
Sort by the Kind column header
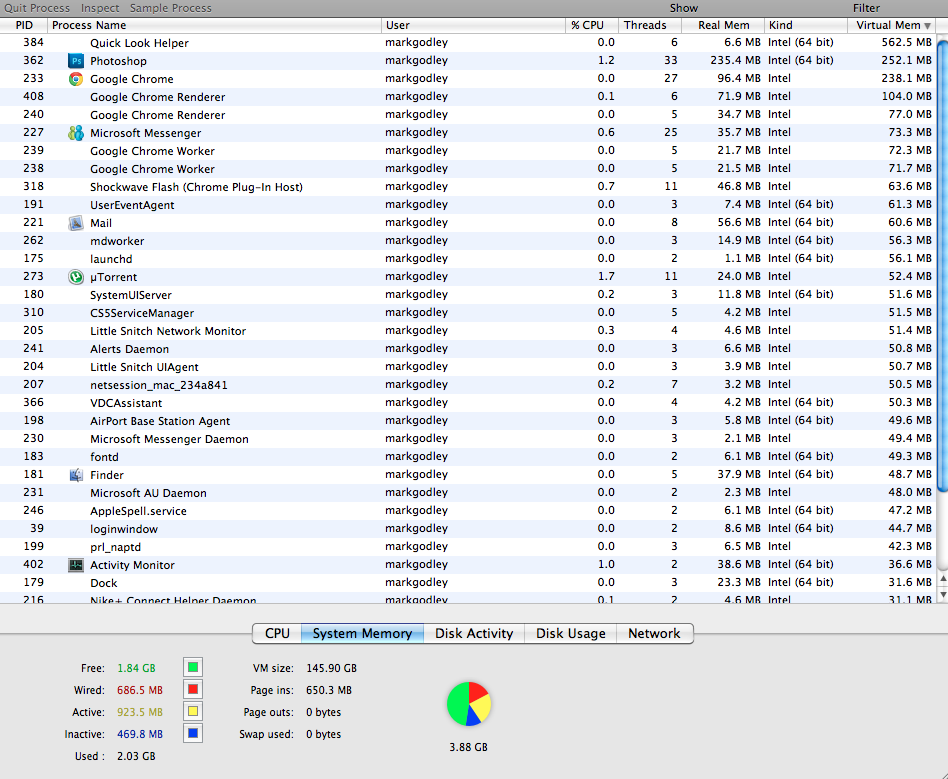click(806, 25)
